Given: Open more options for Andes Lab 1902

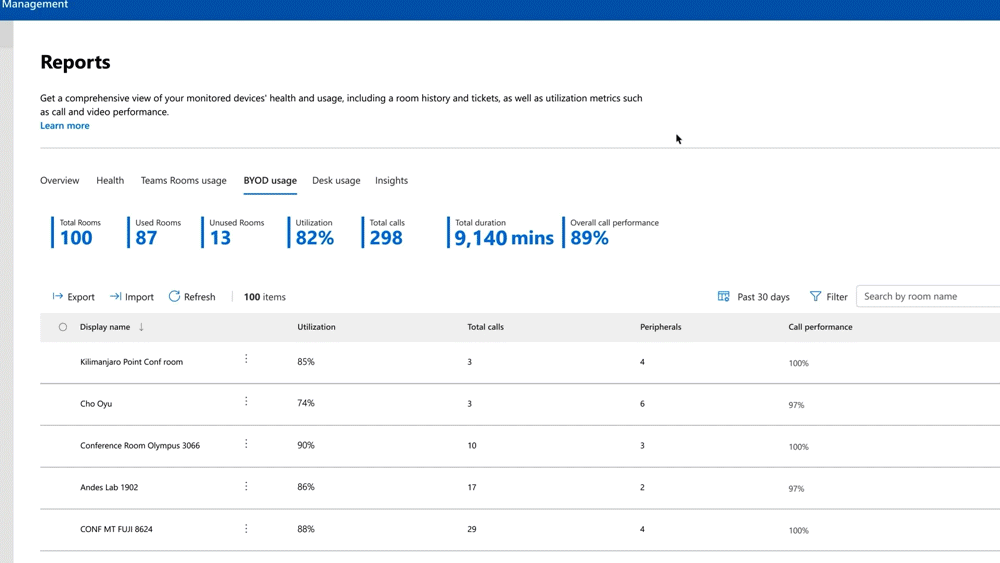Looking at the screenshot, I should [246, 486].
